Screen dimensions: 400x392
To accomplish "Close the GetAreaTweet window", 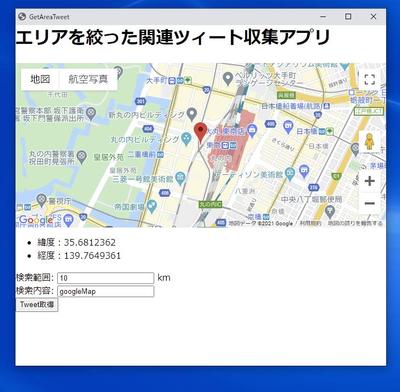I will pyautogui.click(x=373, y=16).
